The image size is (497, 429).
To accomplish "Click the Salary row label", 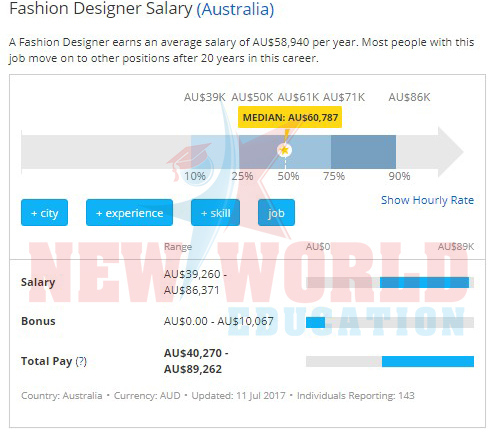I will pyautogui.click(x=38, y=282).
